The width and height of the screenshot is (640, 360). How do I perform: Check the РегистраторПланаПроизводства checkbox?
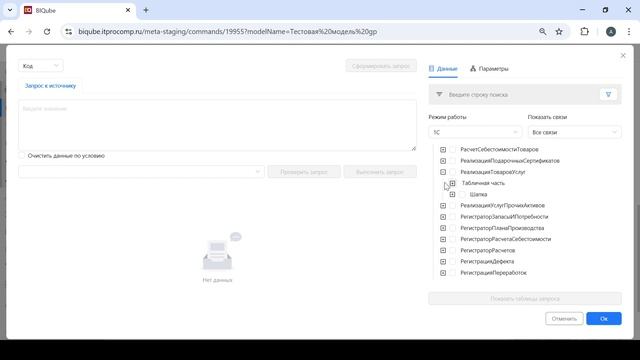coord(453,228)
